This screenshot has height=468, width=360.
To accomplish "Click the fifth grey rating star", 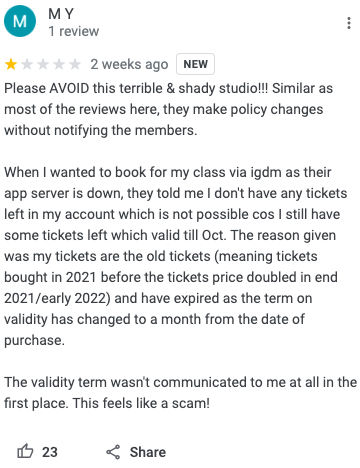I will 75,64.
